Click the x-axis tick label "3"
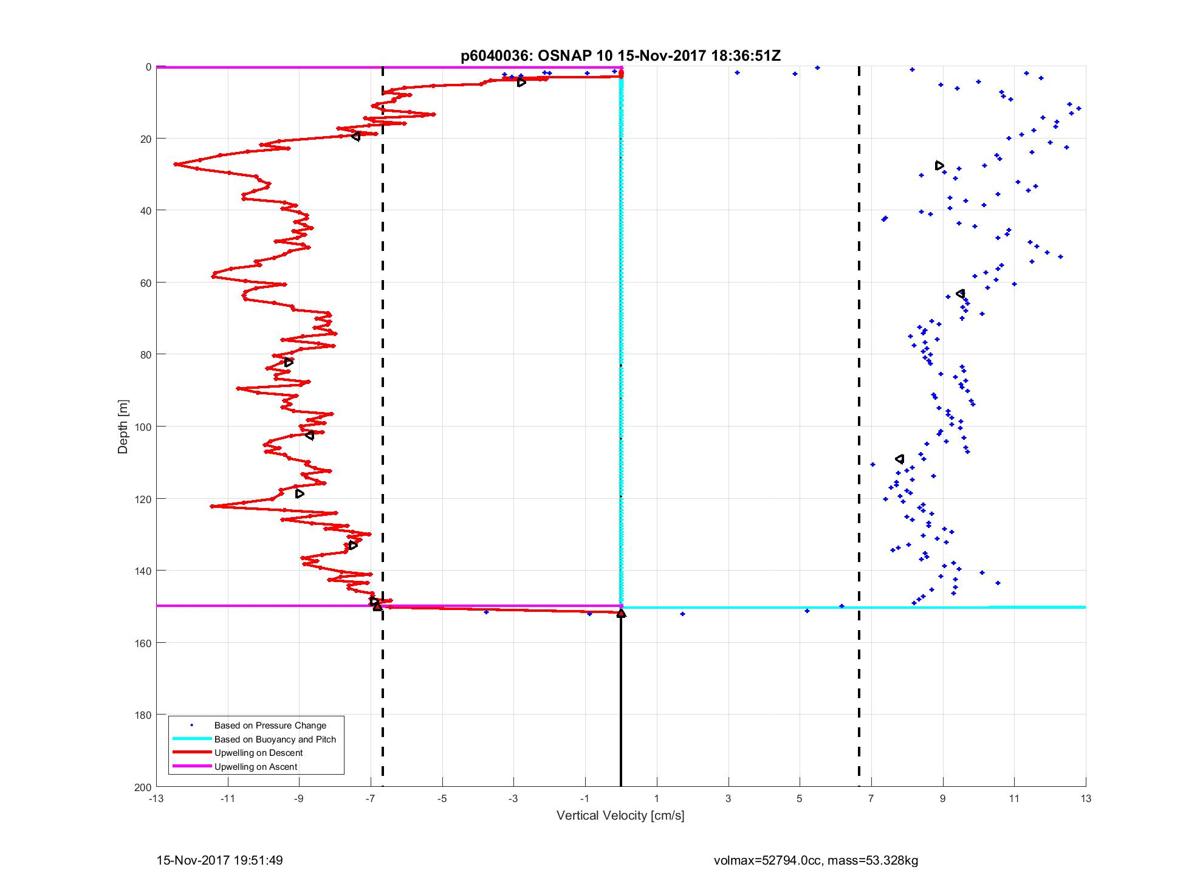 pyautogui.click(x=728, y=799)
